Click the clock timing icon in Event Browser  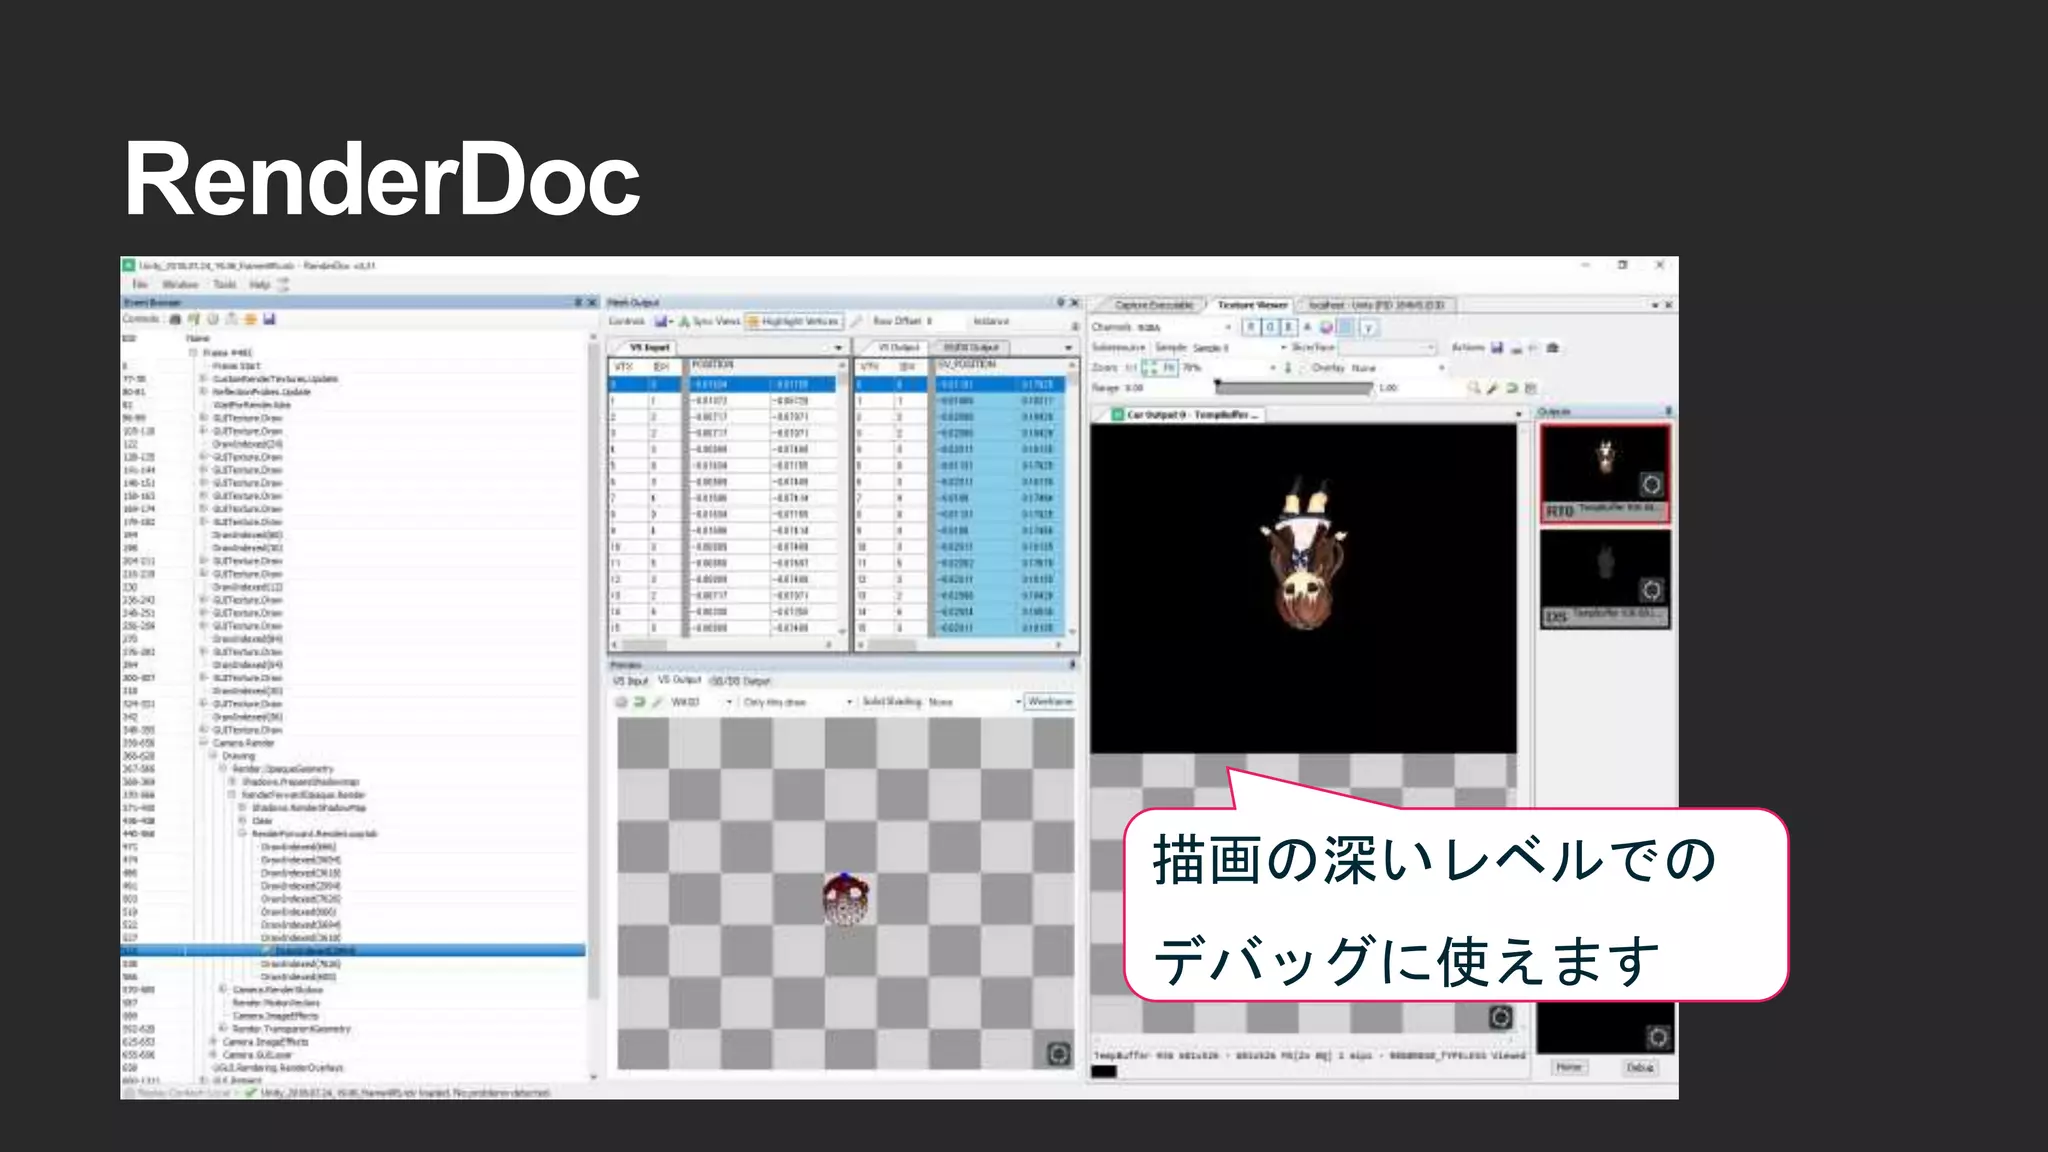[x=213, y=319]
